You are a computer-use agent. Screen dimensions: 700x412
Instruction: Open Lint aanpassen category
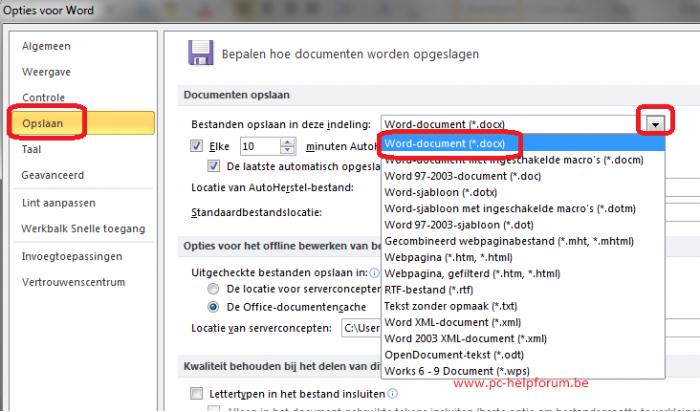[x=58, y=203]
